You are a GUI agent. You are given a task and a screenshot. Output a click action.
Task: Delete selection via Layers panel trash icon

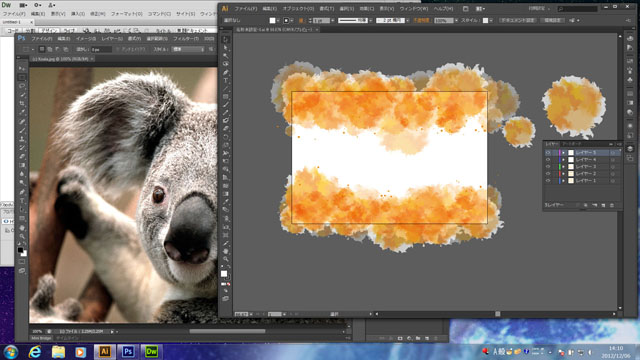point(612,205)
